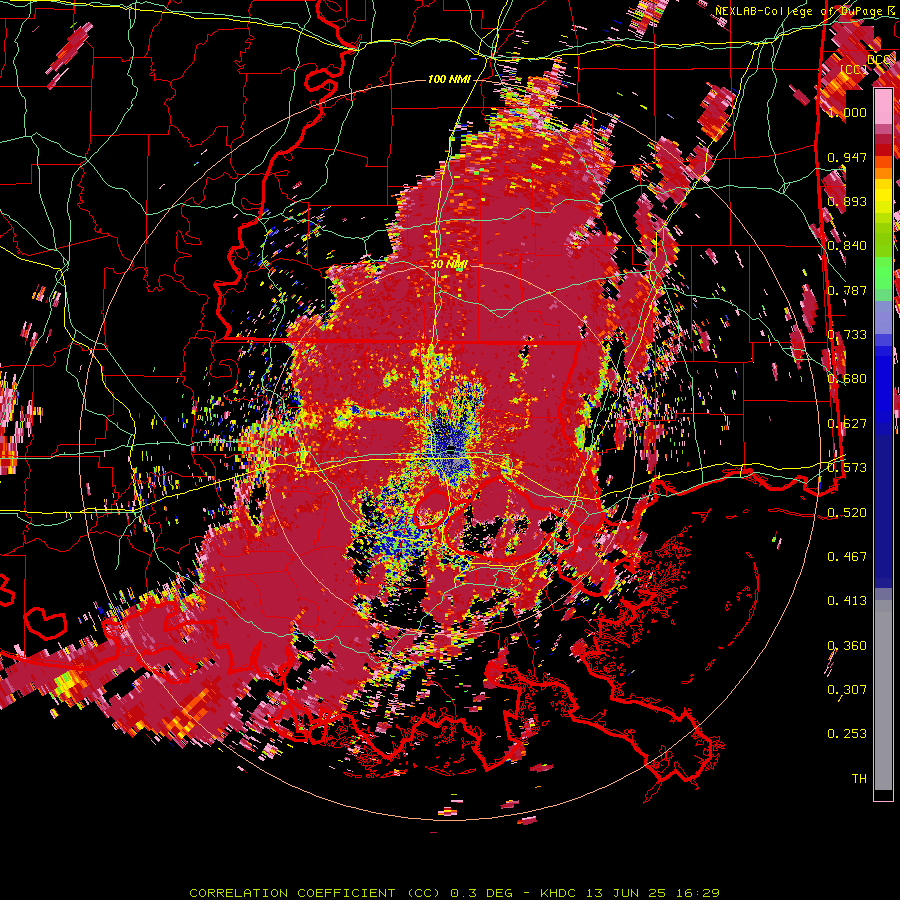Viewport: 900px width, 900px height.
Task: Click the 100 NMI range ring label
Action: [x=448, y=79]
